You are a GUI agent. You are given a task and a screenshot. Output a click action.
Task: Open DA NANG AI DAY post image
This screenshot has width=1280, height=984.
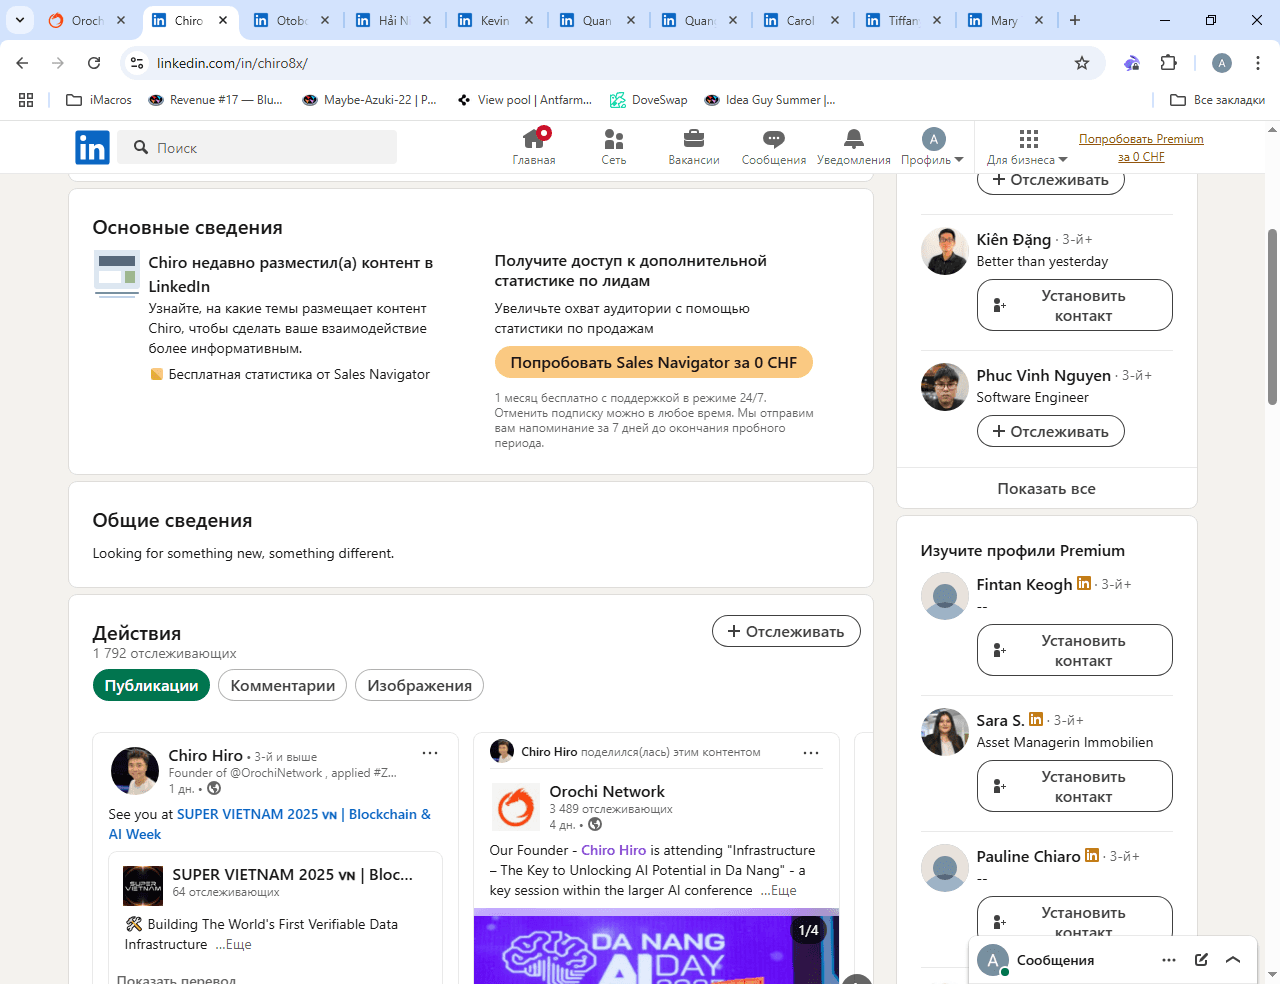click(656, 946)
